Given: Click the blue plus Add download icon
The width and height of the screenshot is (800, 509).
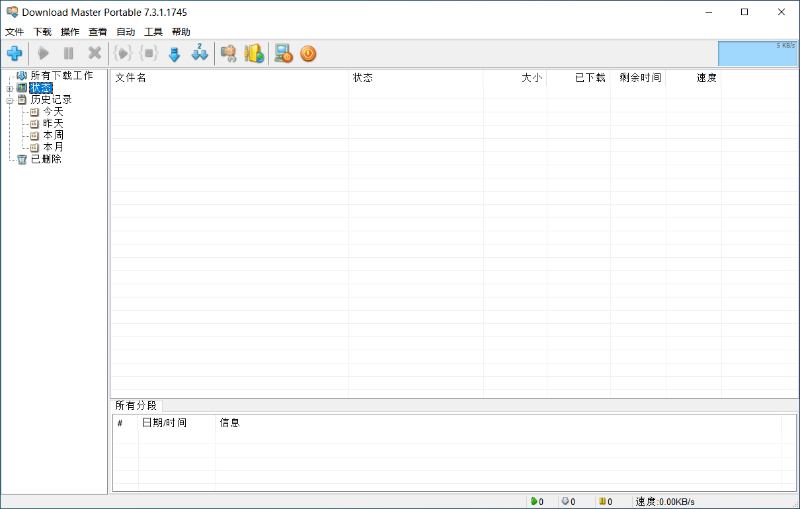Looking at the screenshot, I should pyautogui.click(x=14, y=53).
